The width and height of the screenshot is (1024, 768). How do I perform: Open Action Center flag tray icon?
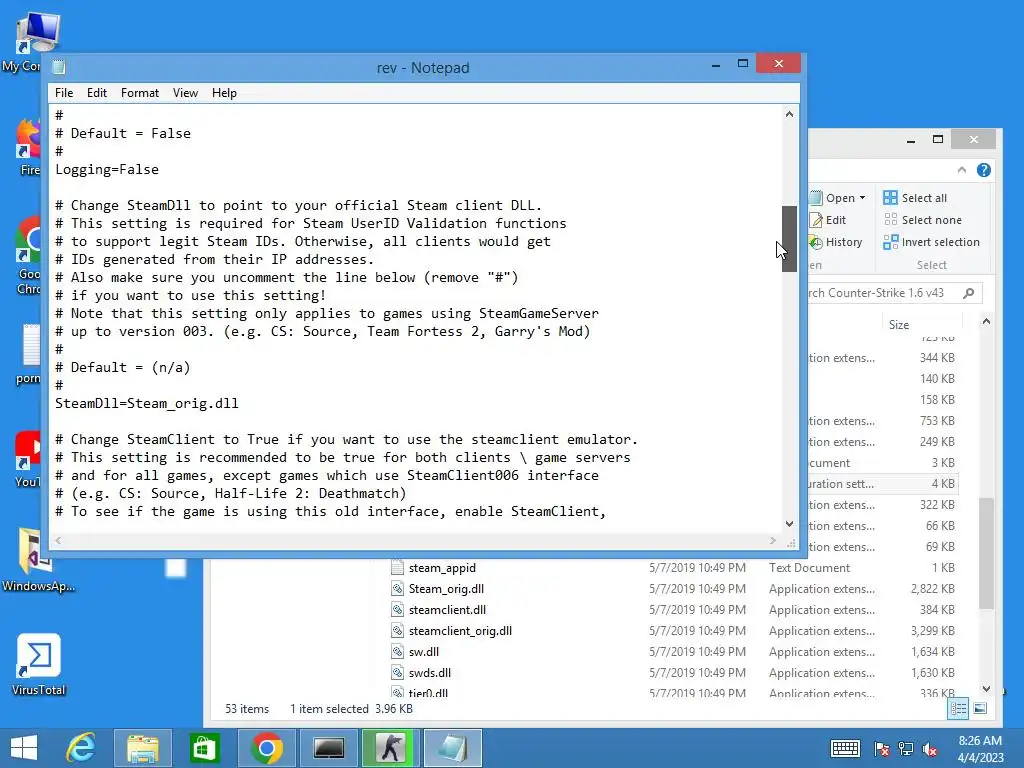(881, 749)
